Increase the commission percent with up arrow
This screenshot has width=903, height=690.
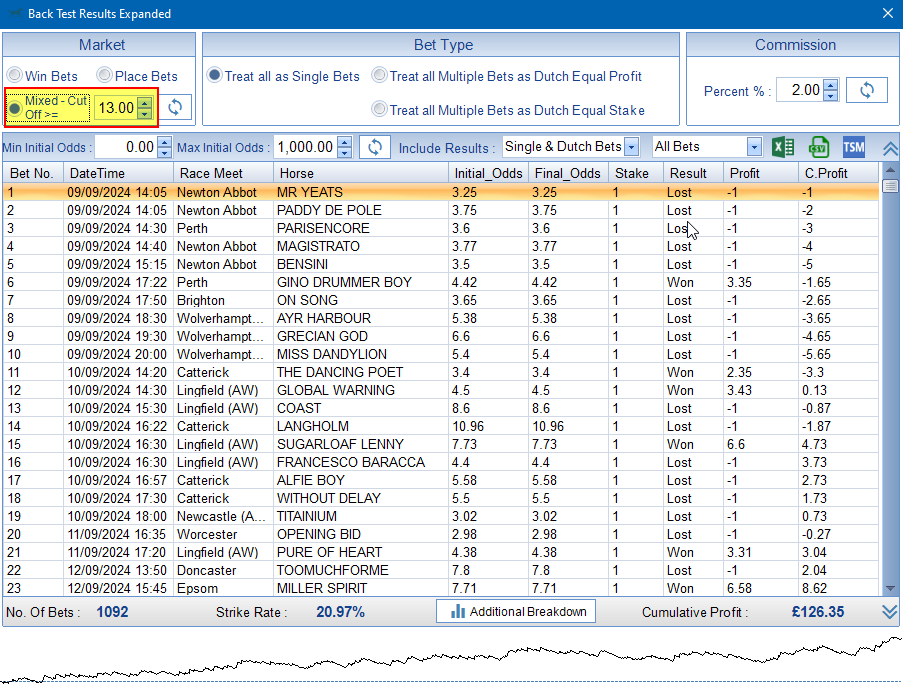pos(831,85)
